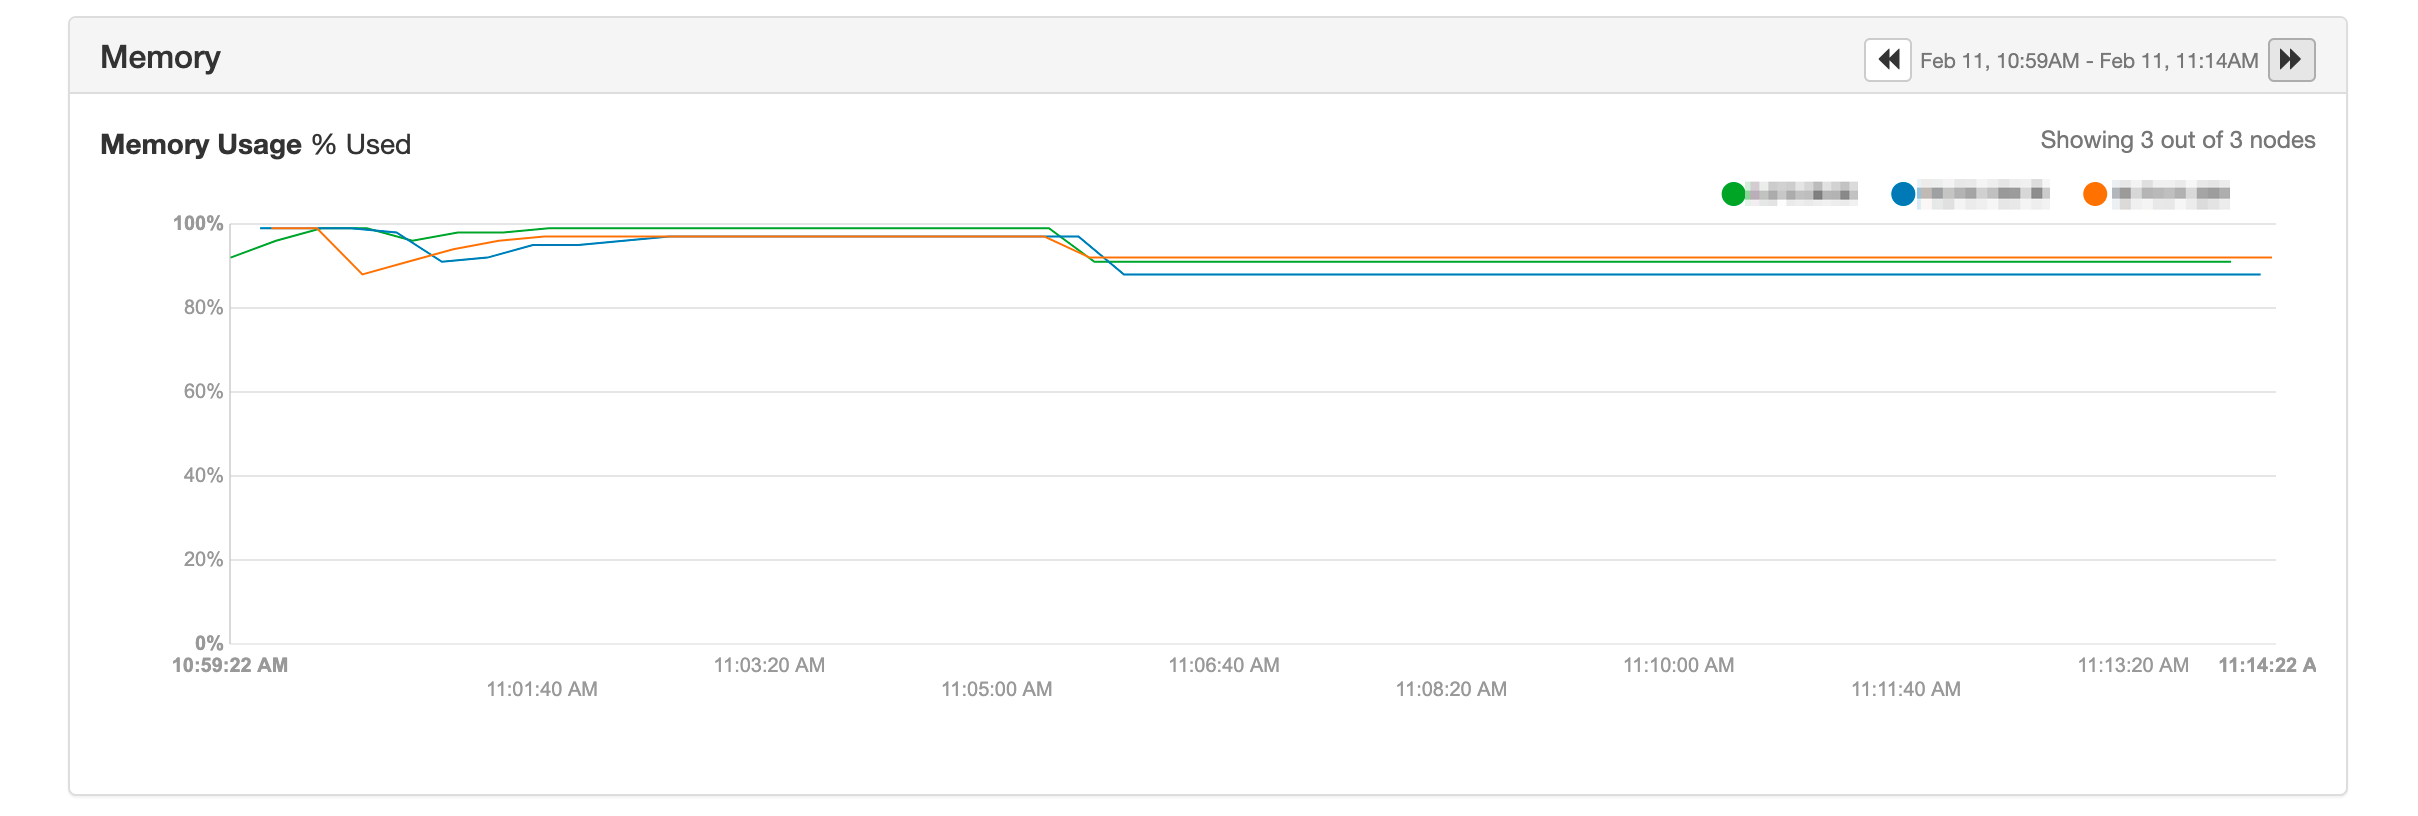Click the 100% y-axis label
Image resolution: width=2418 pixels, height=816 pixels.
click(x=198, y=223)
